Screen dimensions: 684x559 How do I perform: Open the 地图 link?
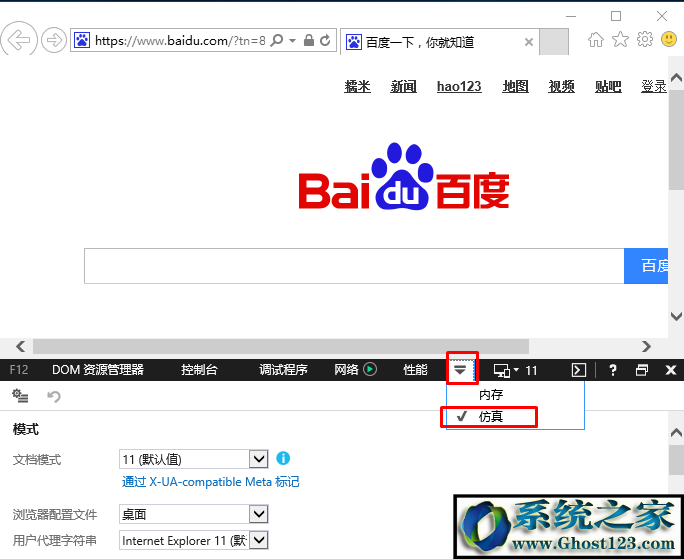(516, 86)
